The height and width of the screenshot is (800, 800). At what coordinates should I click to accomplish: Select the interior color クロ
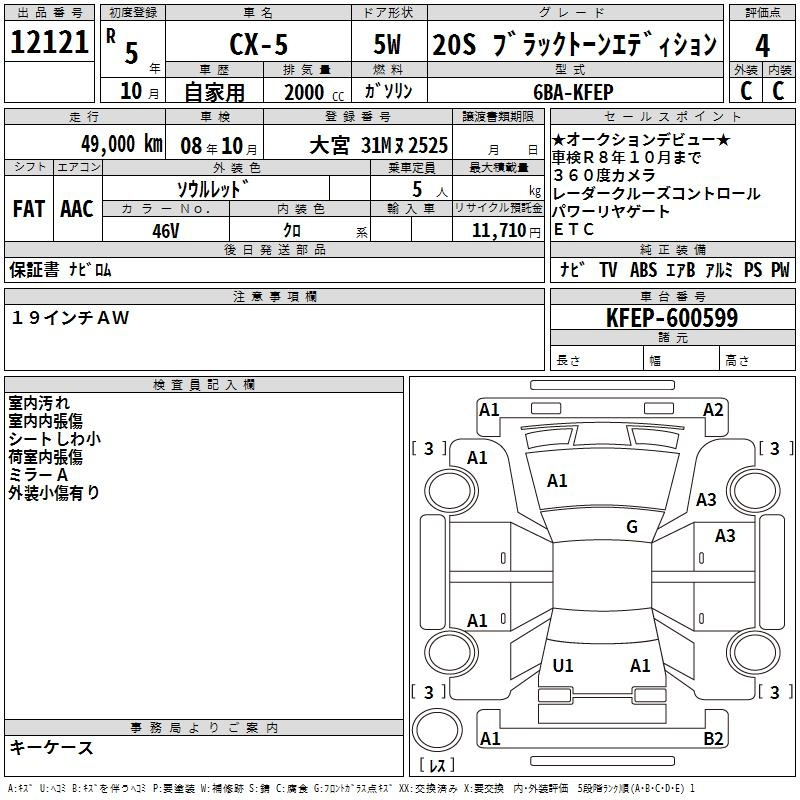tap(292, 231)
